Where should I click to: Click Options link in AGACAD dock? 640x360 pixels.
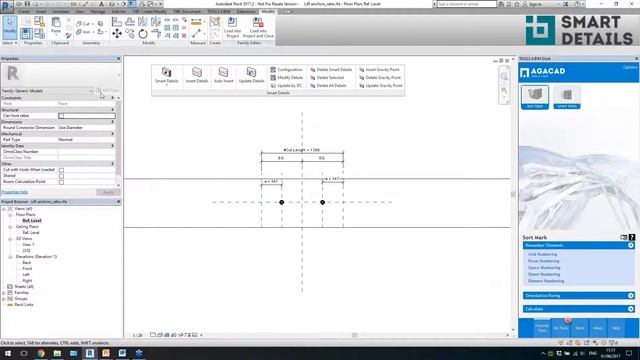click(x=630, y=67)
